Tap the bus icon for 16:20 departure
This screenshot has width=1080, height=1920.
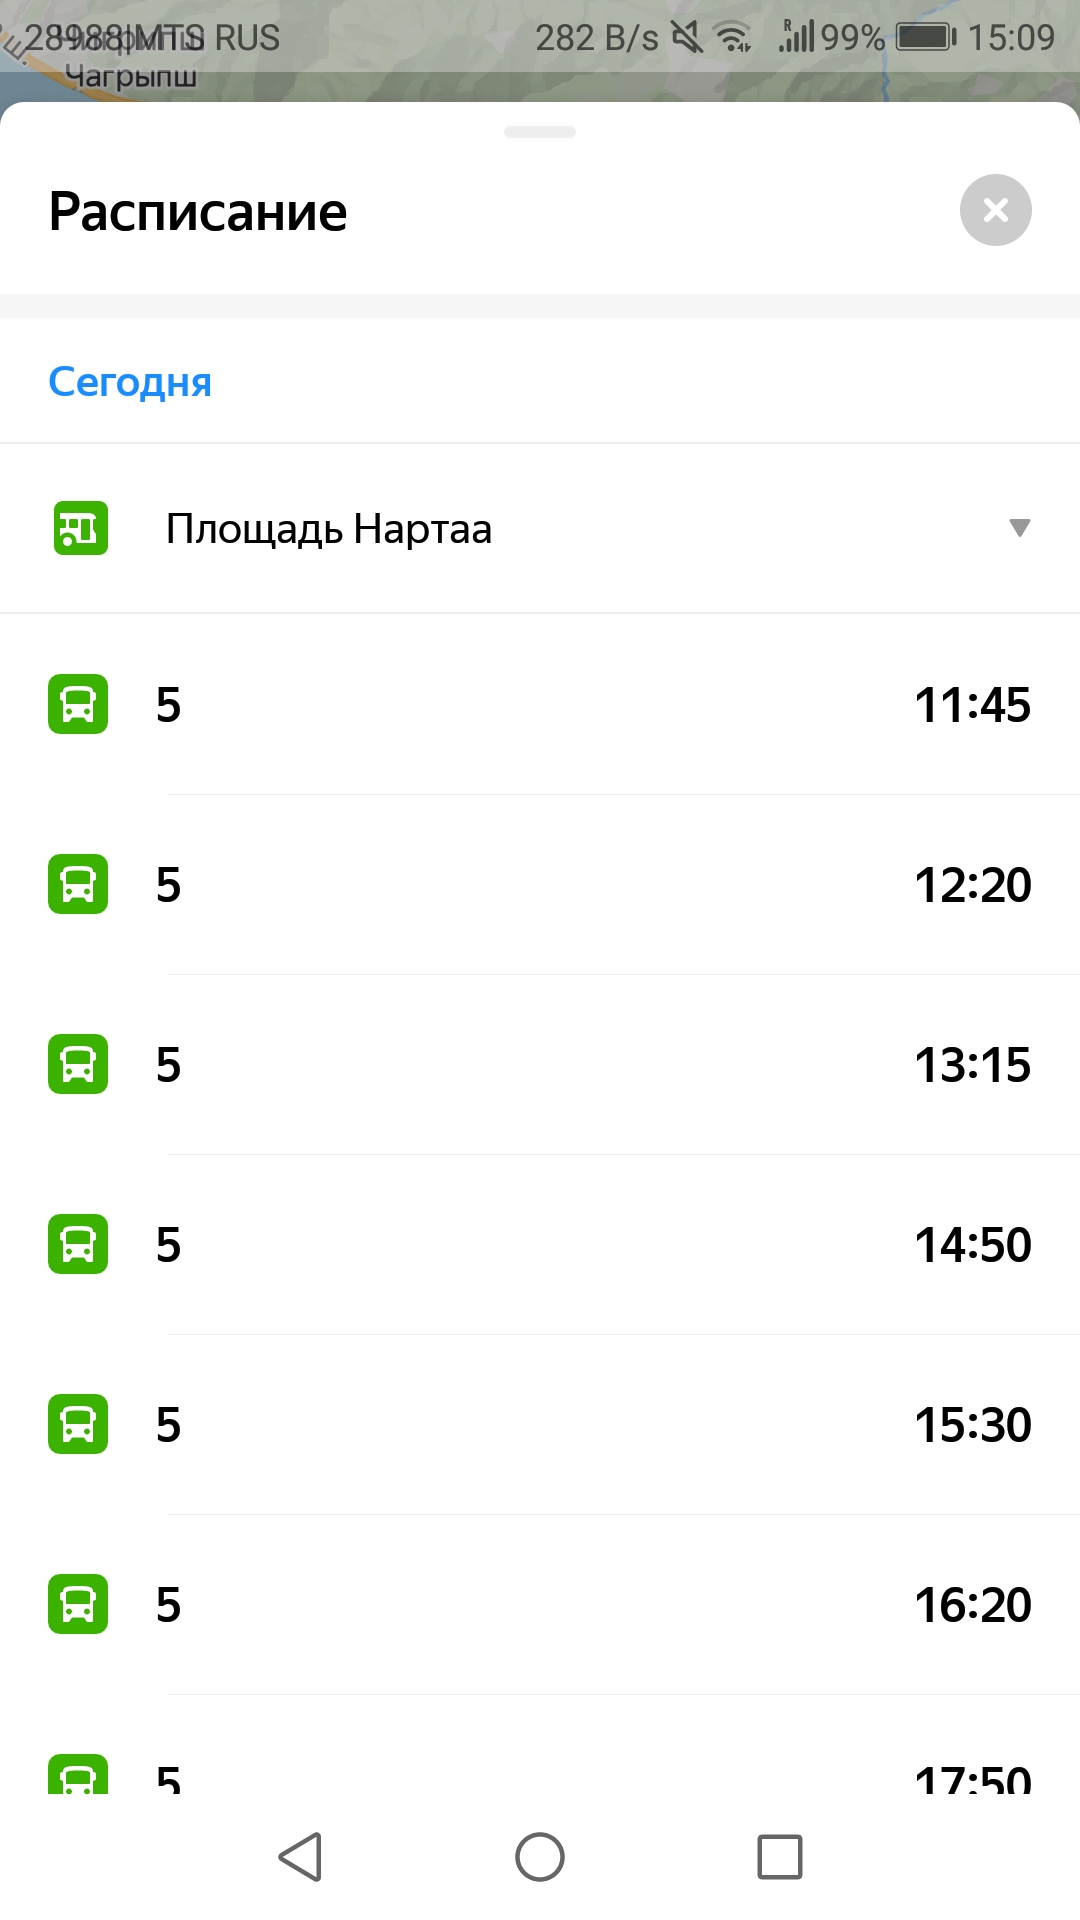point(78,1604)
